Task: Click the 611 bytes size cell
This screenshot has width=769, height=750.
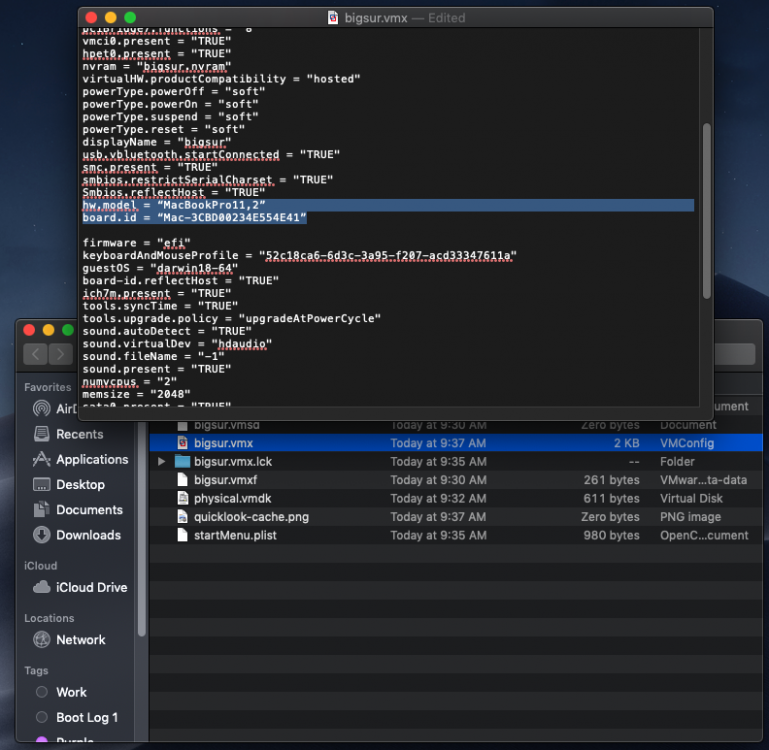Action: coord(611,498)
